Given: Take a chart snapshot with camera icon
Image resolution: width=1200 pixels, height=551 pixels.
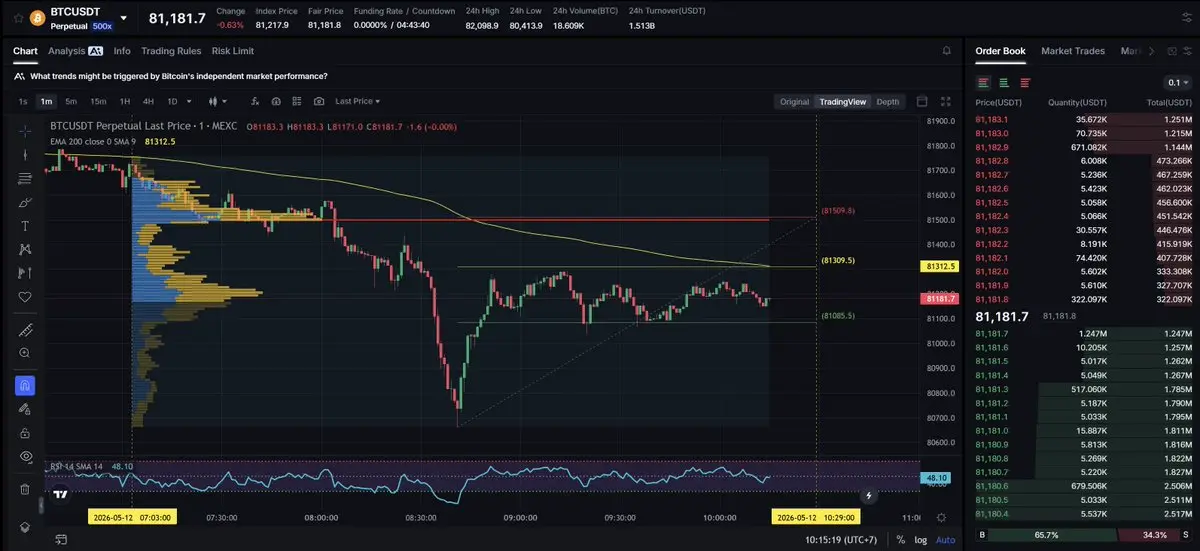Looking at the screenshot, I should click(x=319, y=101).
